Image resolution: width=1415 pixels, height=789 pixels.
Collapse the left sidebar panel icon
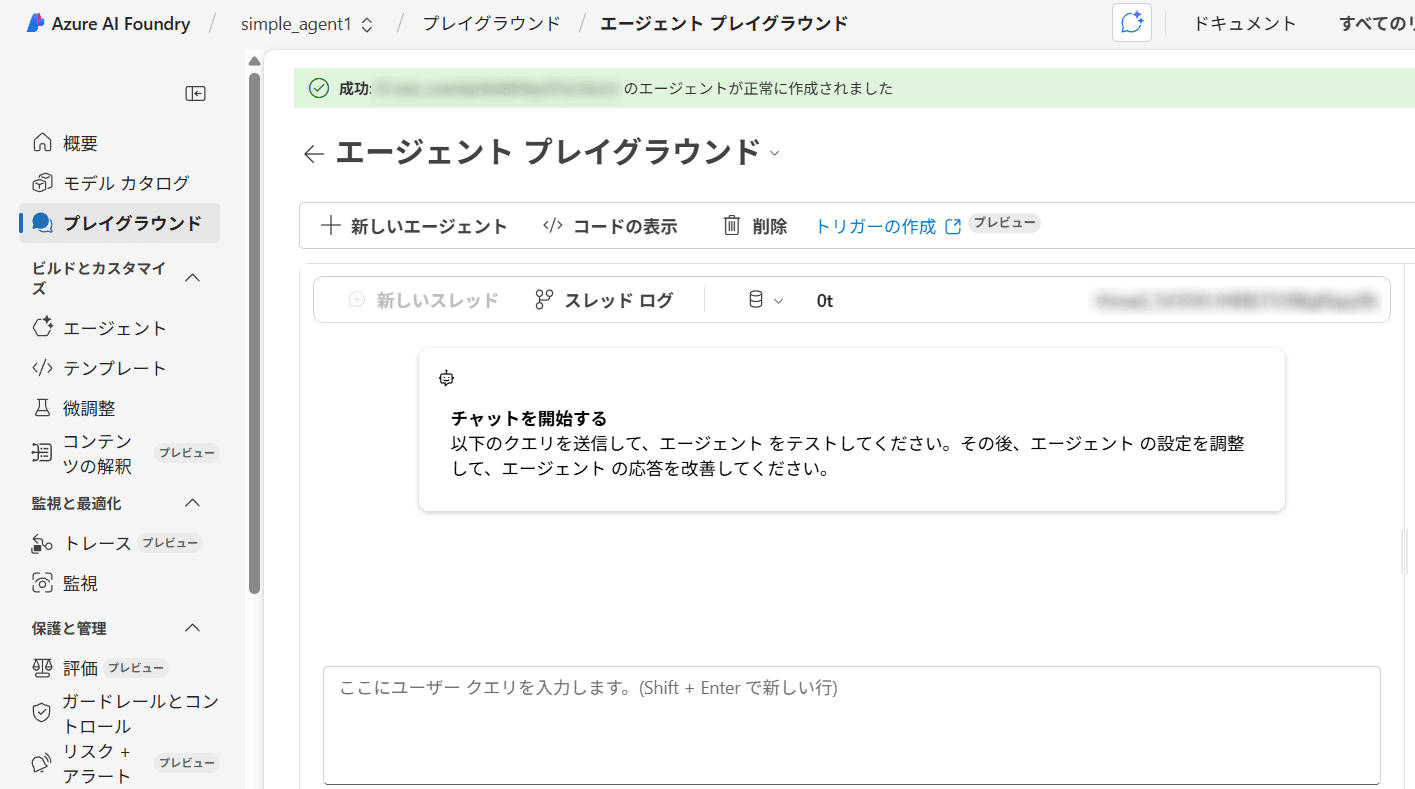tap(196, 93)
